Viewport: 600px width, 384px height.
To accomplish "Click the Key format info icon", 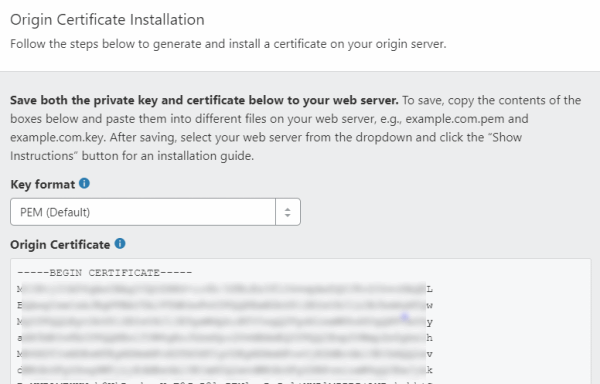I will point(84,184).
